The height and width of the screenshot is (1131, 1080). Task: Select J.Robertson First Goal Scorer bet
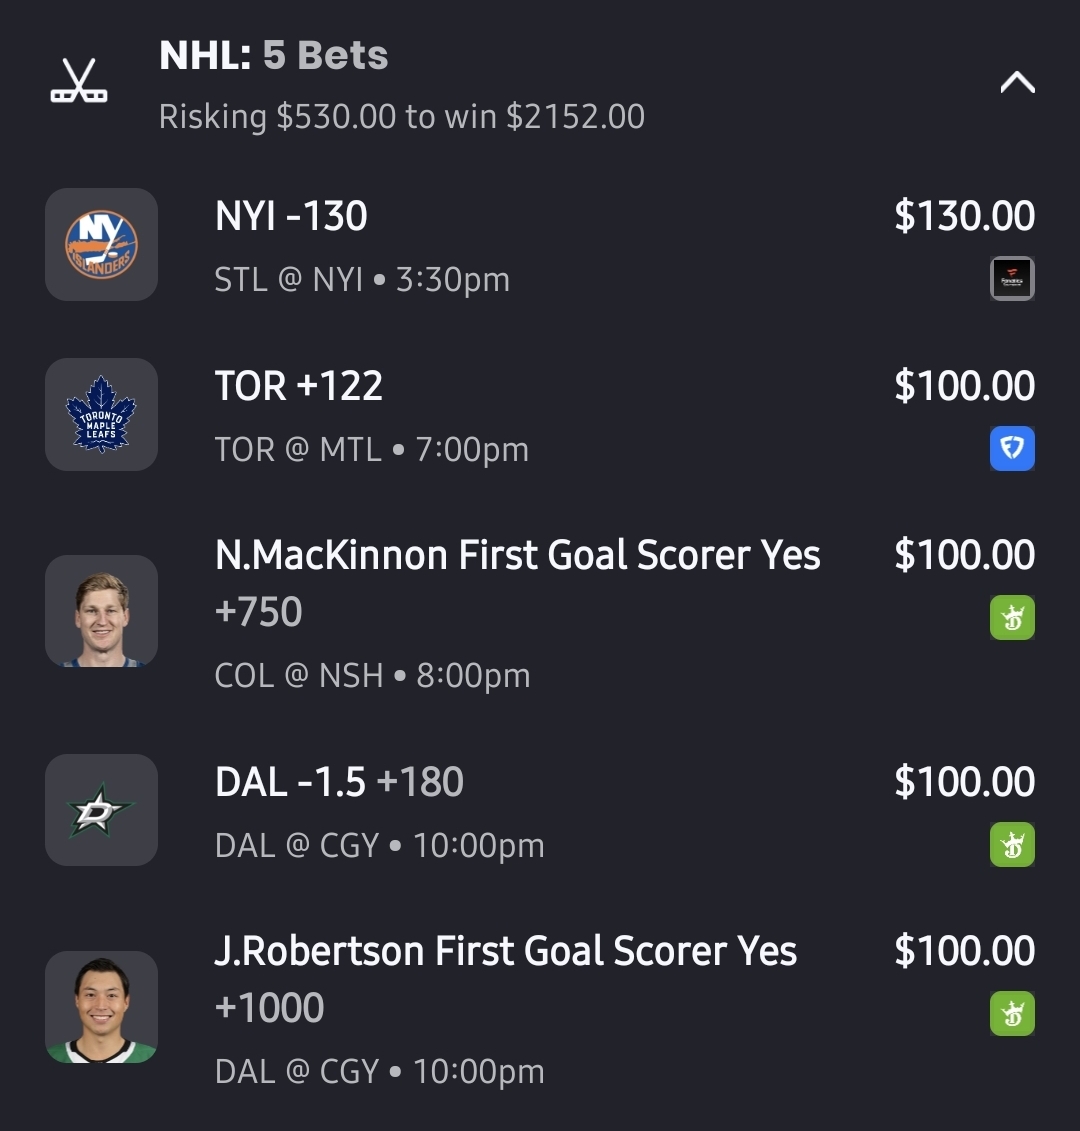point(505,952)
